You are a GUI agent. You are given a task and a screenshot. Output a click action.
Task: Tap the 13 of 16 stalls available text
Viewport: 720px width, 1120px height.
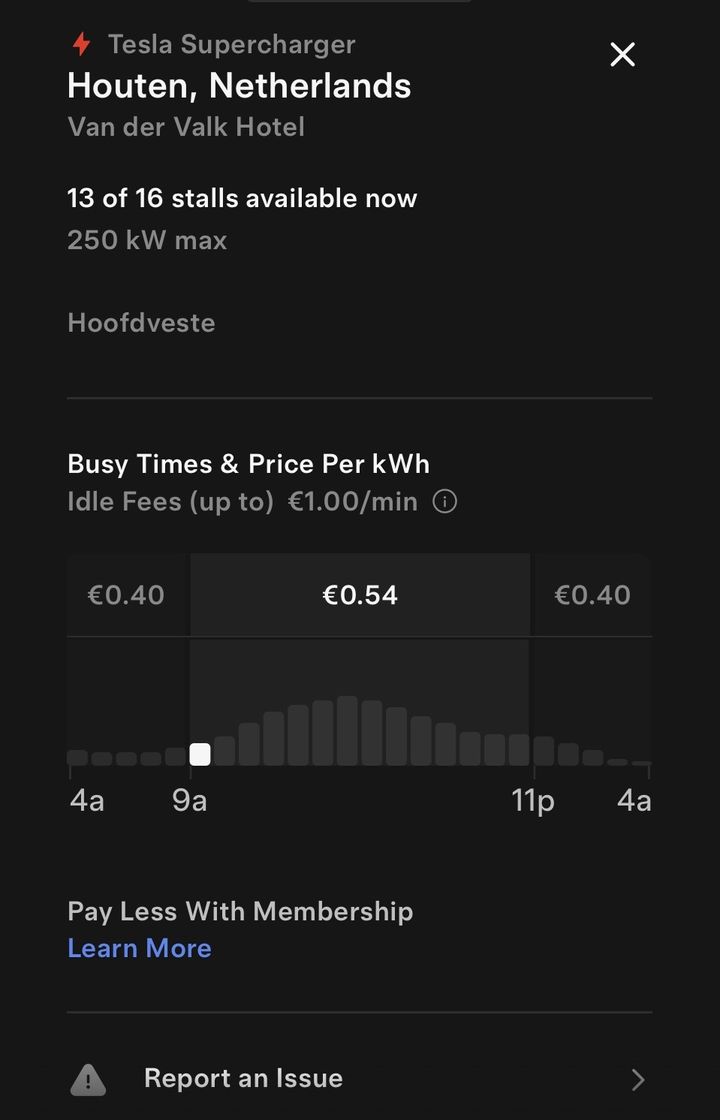pos(242,198)
